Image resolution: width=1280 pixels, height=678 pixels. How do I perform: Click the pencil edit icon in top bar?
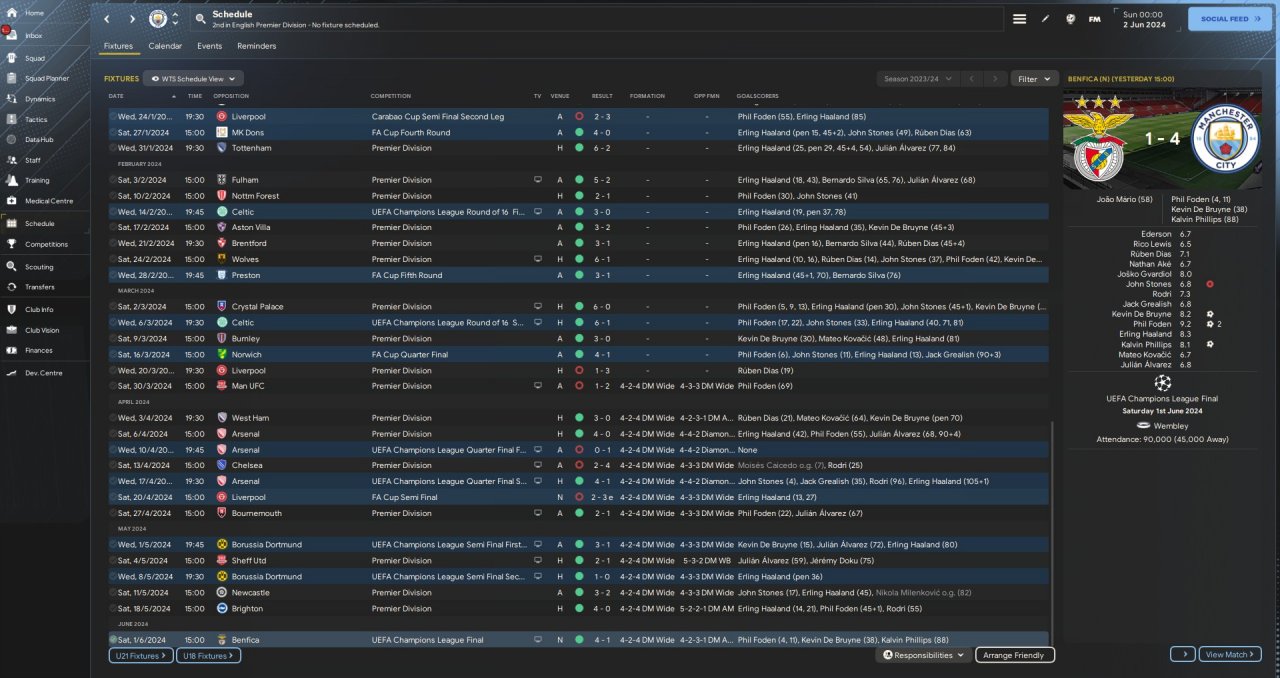point(1046,18)
